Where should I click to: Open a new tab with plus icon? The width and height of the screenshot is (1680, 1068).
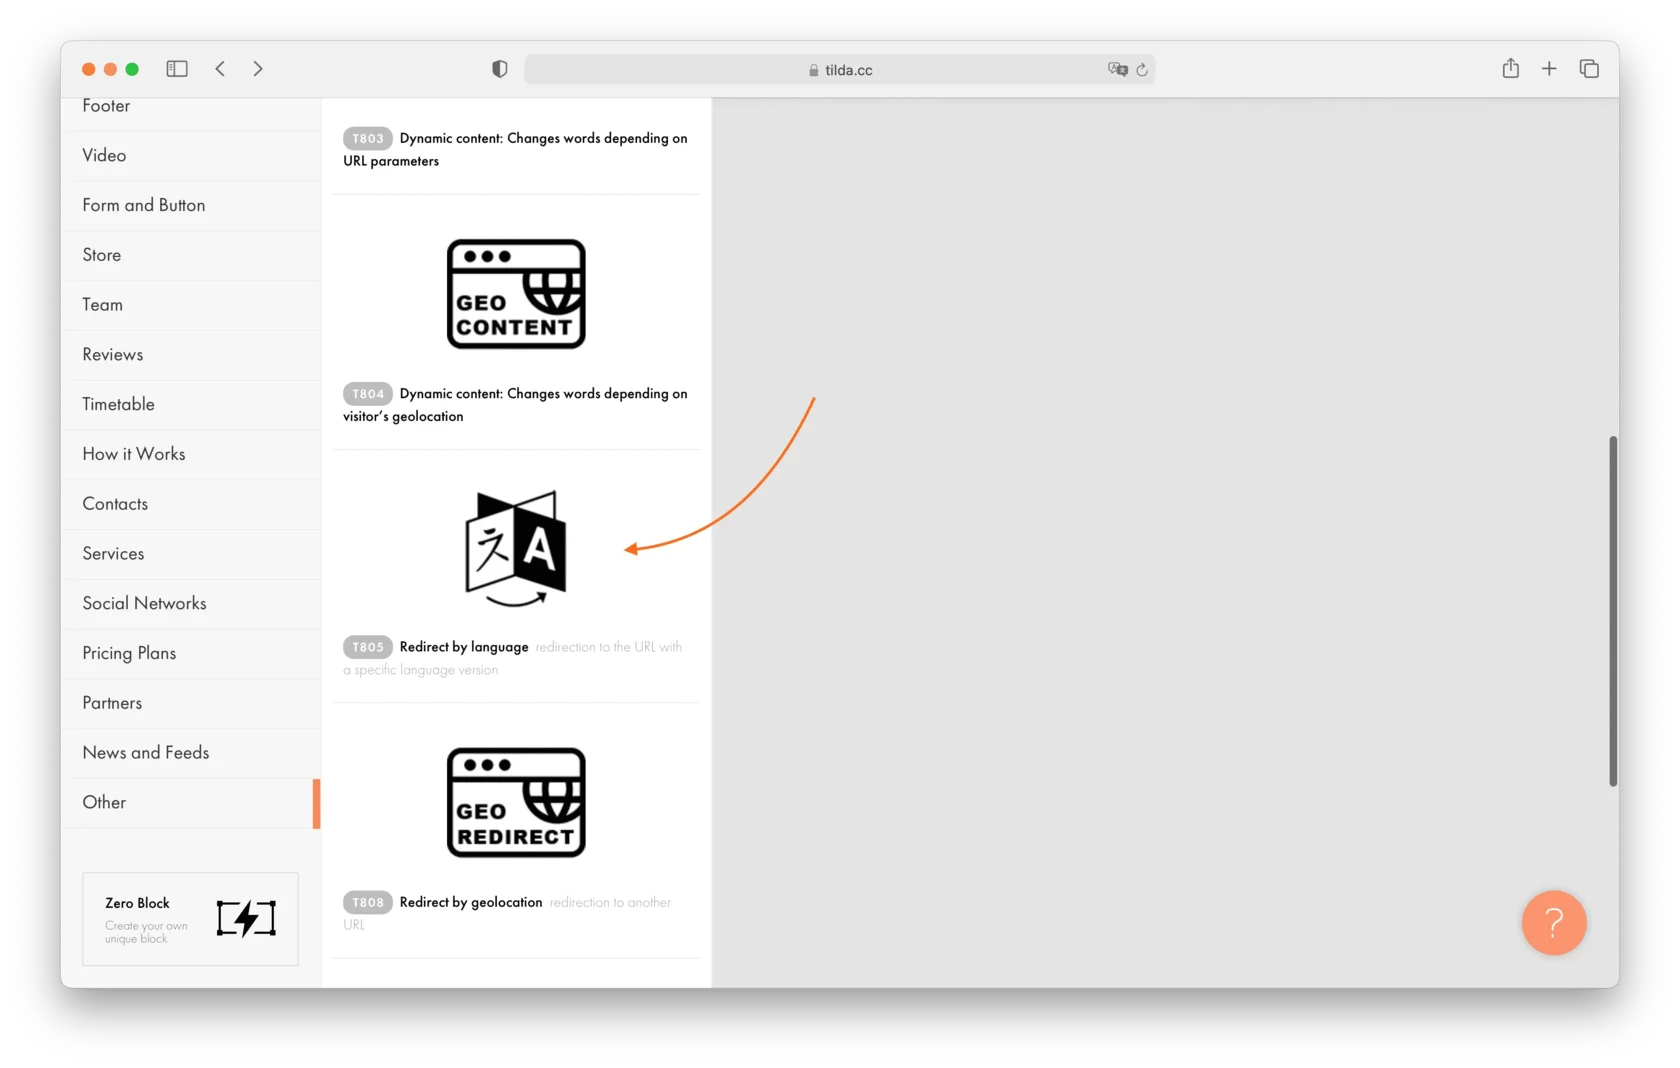[x=1549, y=69]
